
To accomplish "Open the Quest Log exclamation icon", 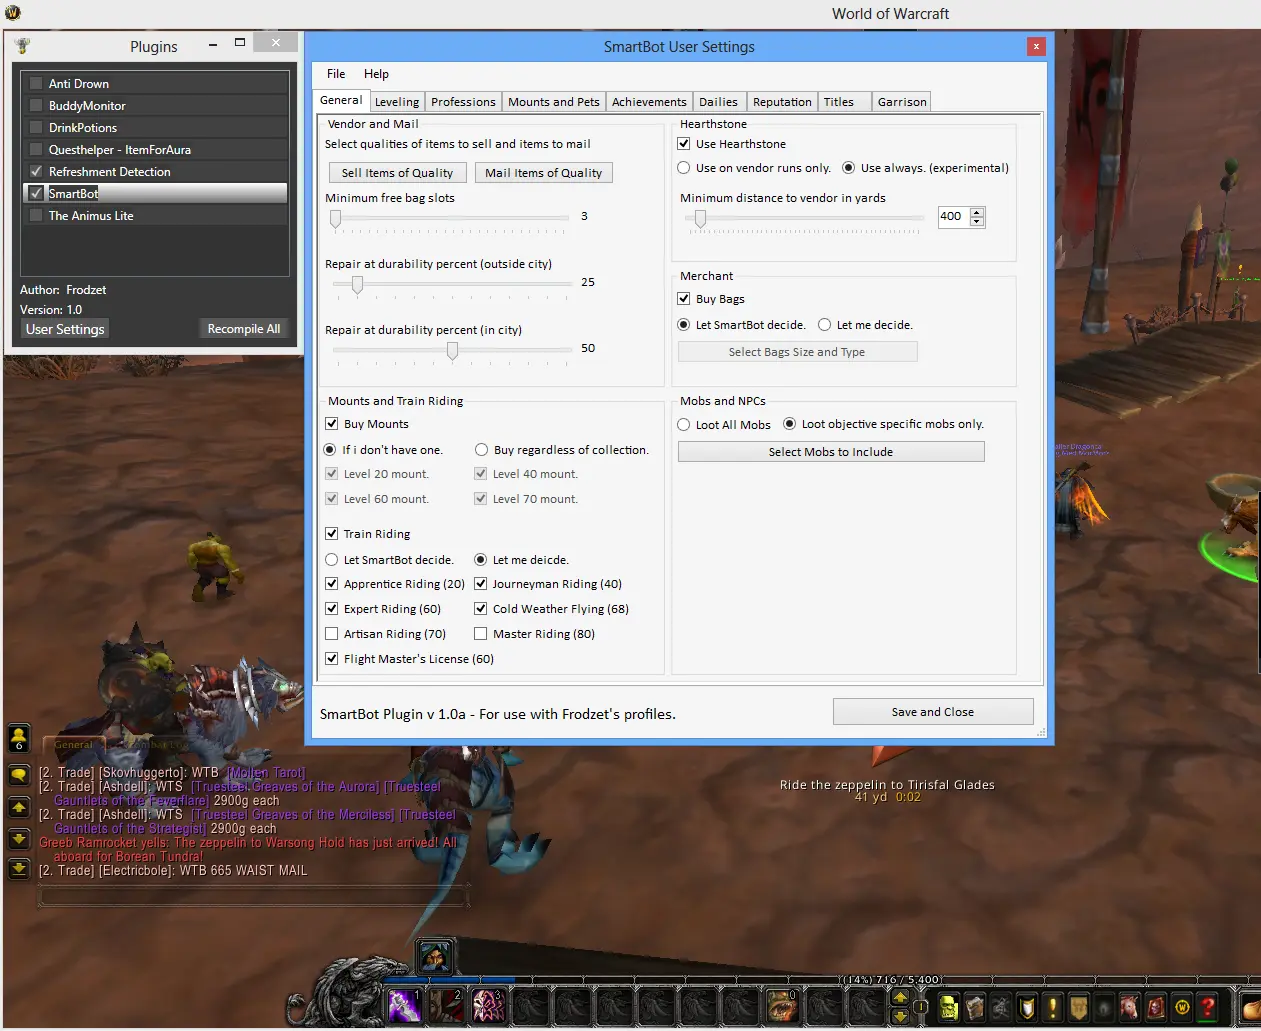I will pos(1052,1007).
